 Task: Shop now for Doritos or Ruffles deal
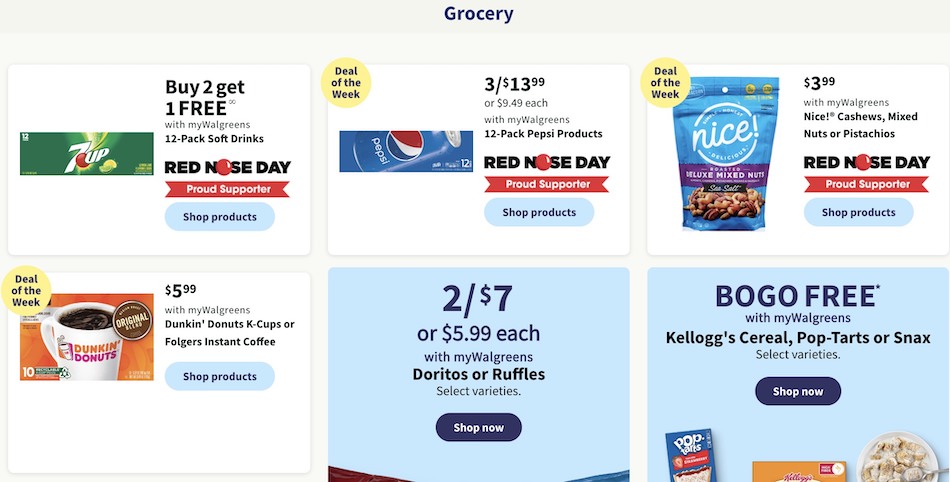click(x=479, y=428)
